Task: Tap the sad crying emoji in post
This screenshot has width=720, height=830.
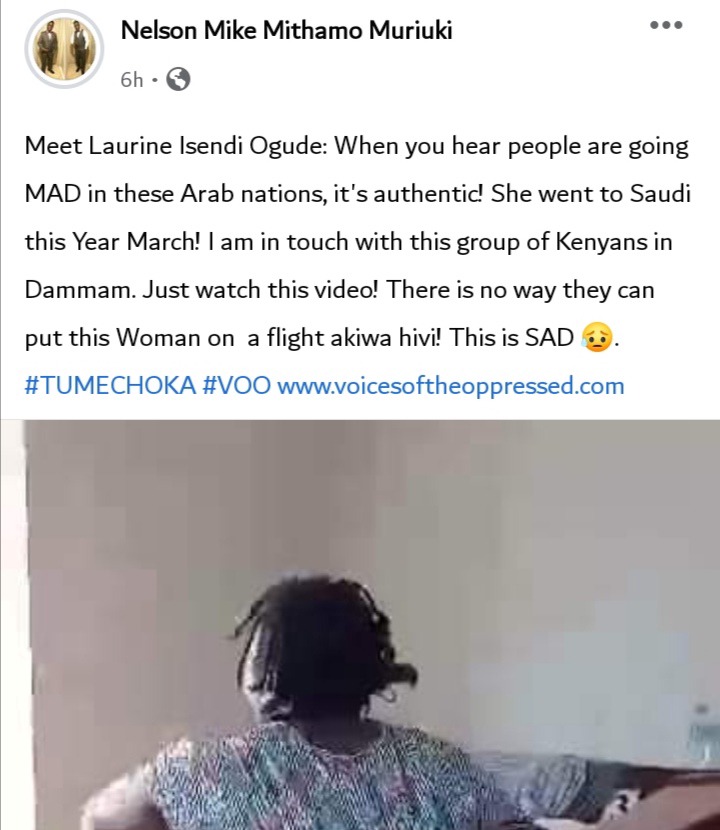Action: tap(597, 337)
